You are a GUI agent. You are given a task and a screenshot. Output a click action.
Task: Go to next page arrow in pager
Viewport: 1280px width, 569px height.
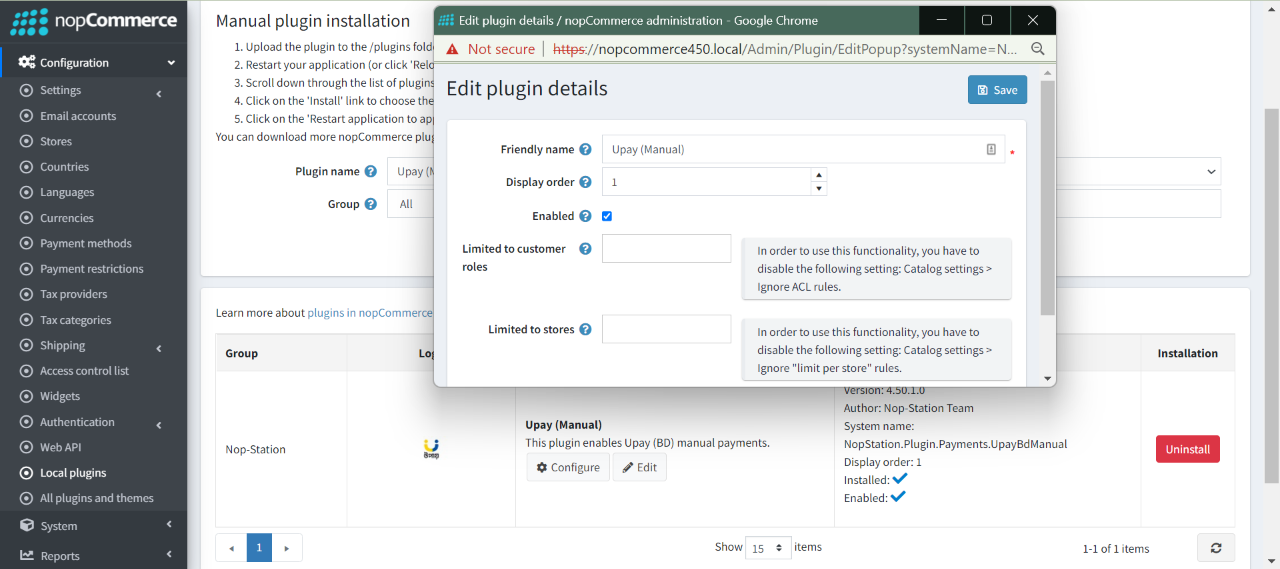click(x=287, y=548)
